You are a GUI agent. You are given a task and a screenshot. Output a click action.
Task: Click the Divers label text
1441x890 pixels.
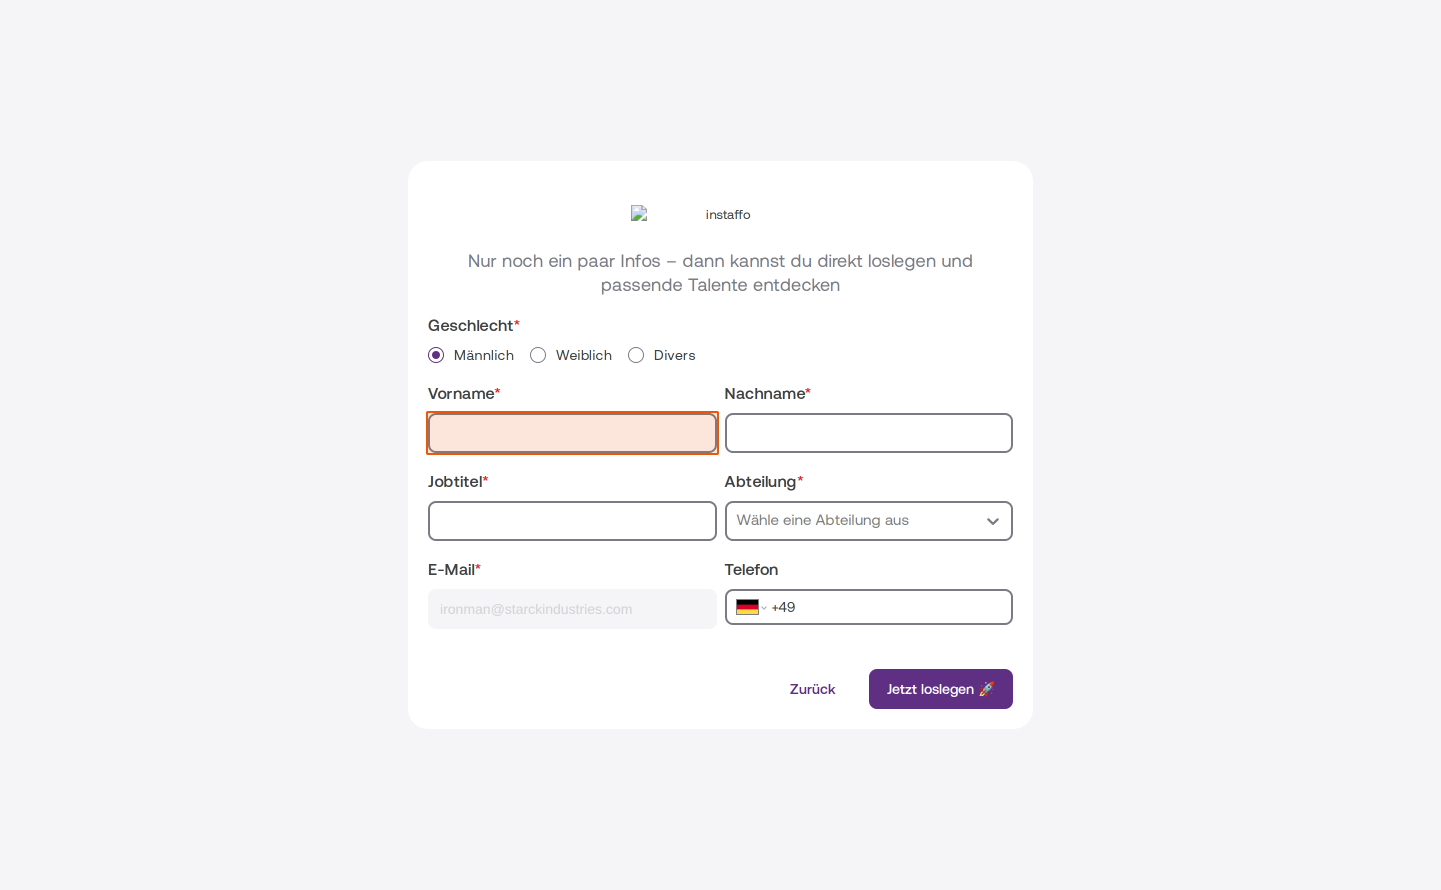pyautogui.click(x=675, y=355)
